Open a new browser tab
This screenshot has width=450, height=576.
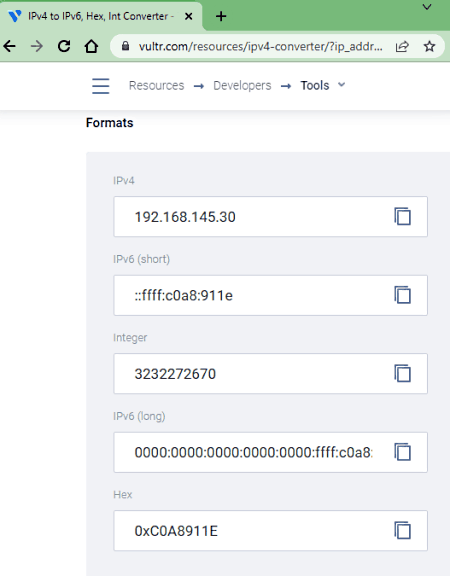(221, 16)
